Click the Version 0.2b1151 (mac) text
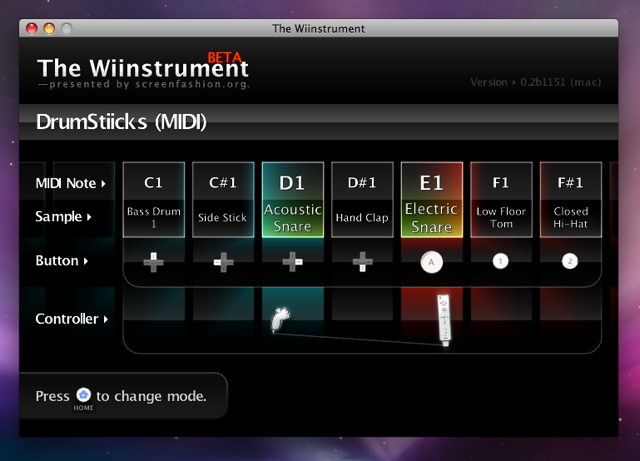 click(536, 82)
